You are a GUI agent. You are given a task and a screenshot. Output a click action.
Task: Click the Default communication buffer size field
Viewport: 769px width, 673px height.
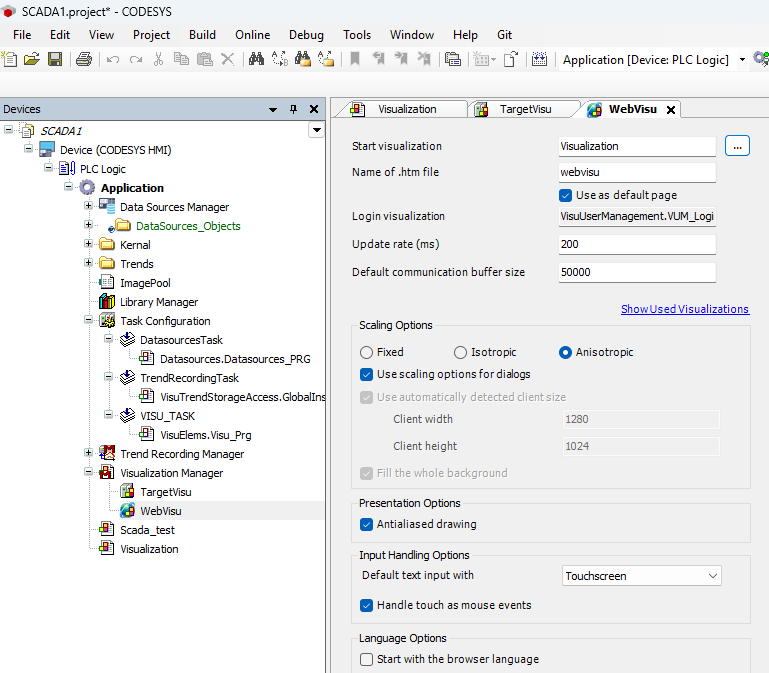coord(637,272)
